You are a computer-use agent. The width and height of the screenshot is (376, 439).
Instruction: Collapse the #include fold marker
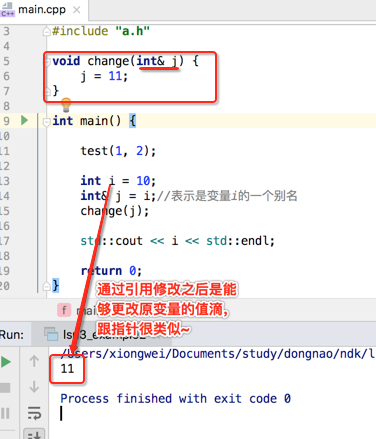click(46, 31)
